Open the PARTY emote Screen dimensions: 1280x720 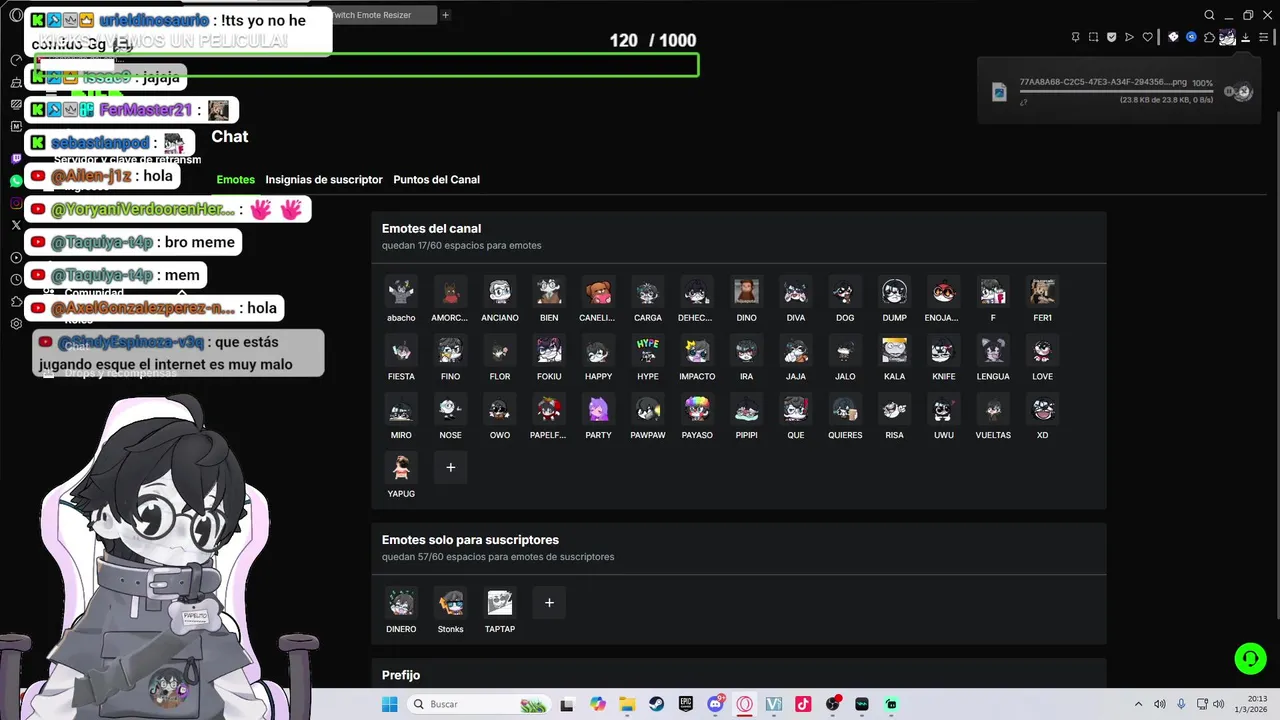click(x=598, y=410)
